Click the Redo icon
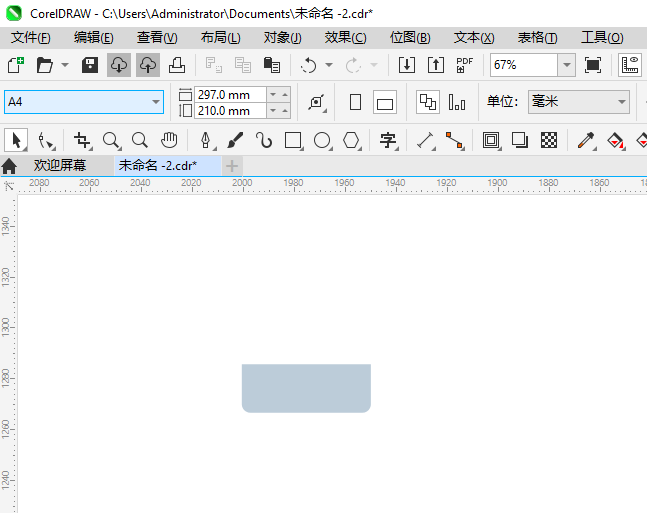 [x=353, y=65]
